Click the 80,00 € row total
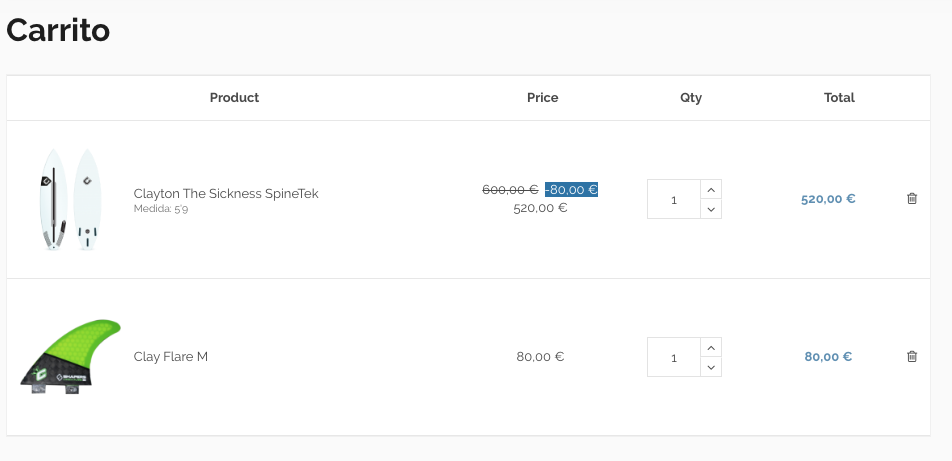Viewport: 952px width, 461px height. (827, 356)
